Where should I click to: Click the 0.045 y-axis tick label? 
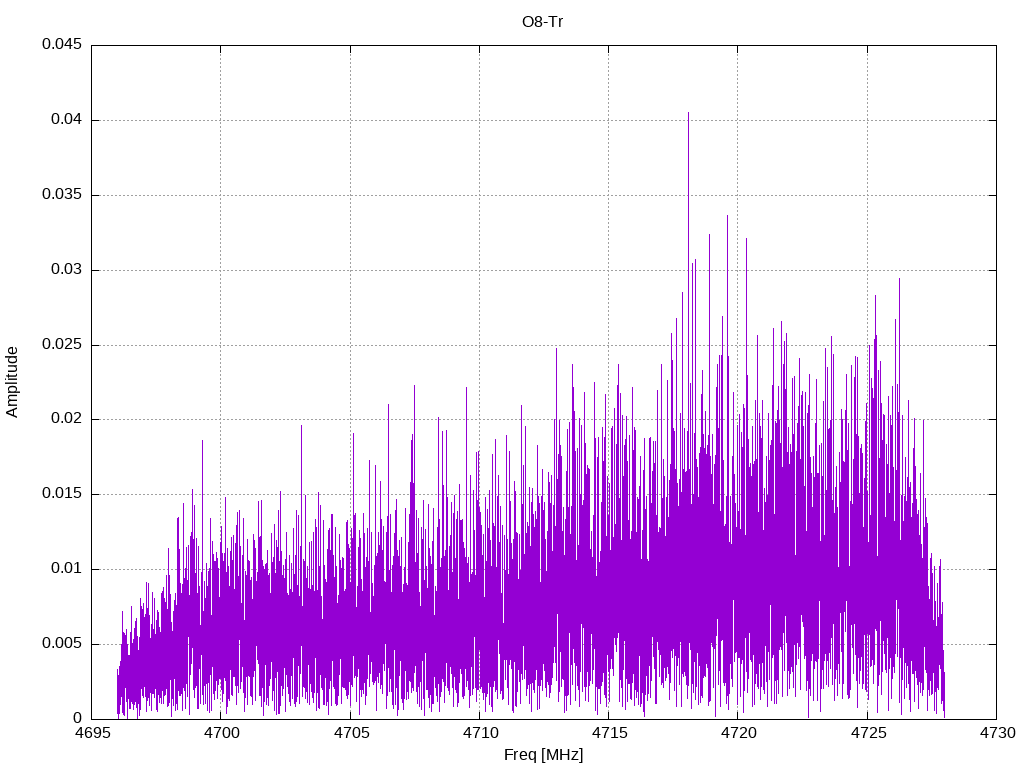point(62,45)
